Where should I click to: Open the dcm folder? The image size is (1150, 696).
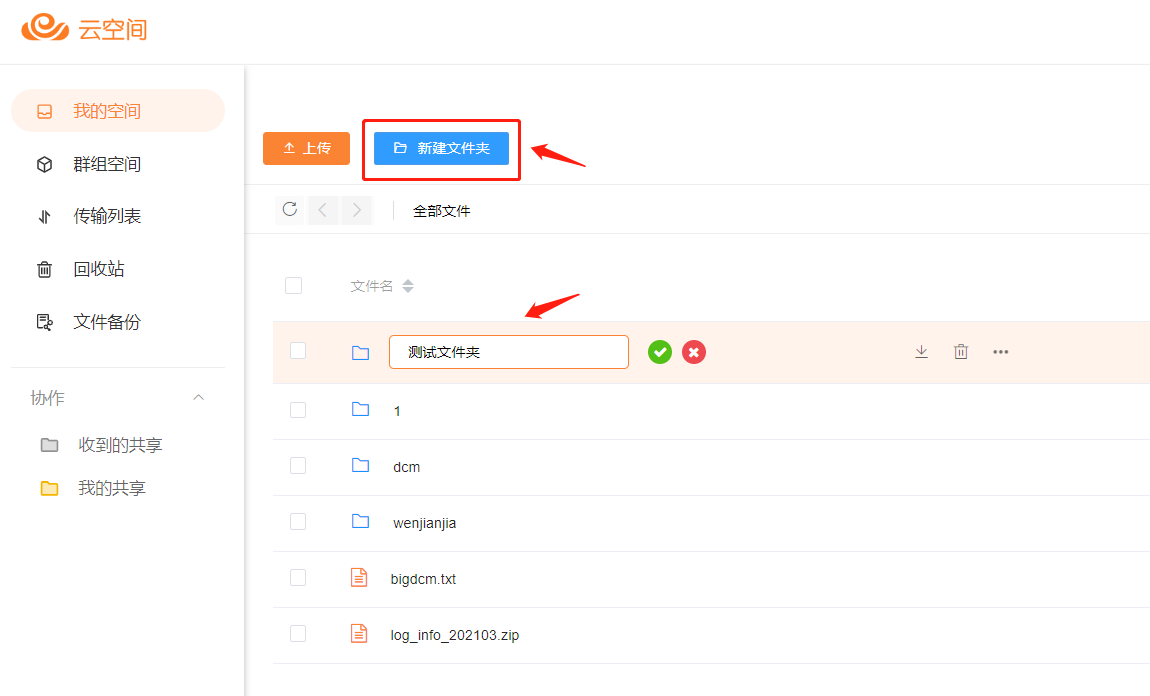(406, 467)
